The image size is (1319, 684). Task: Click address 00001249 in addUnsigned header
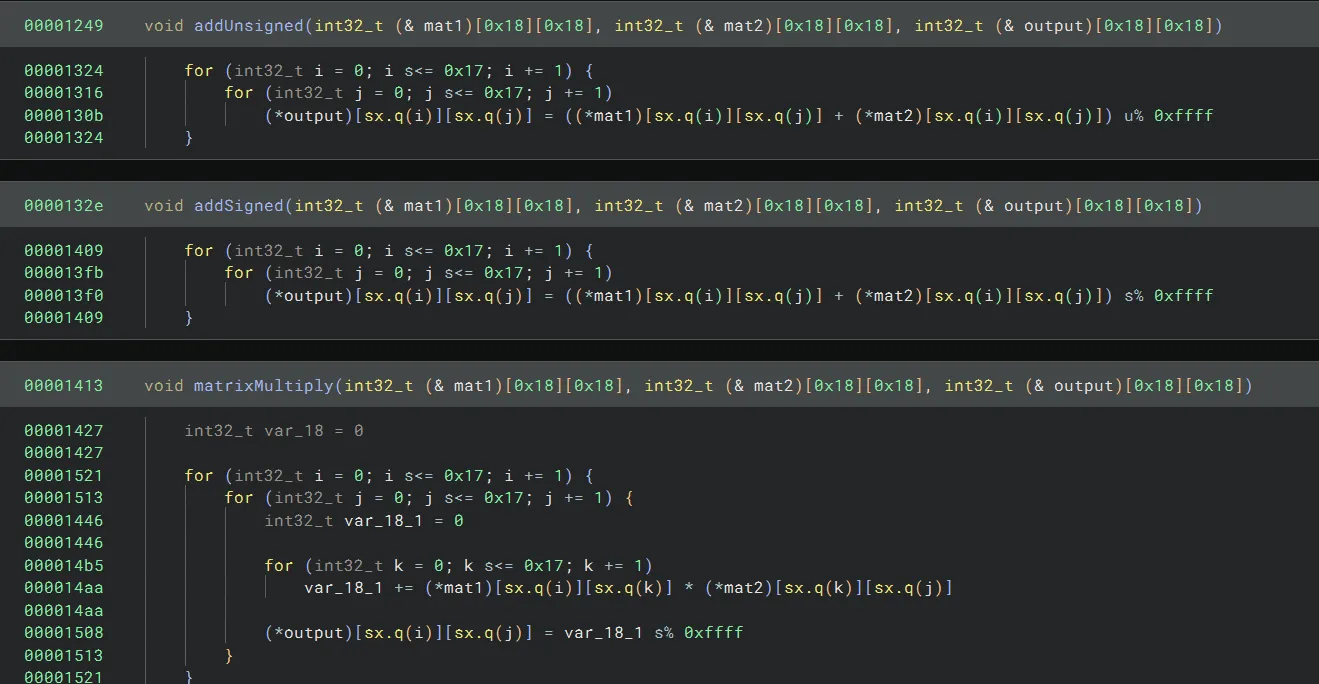(x=64, y=26)
